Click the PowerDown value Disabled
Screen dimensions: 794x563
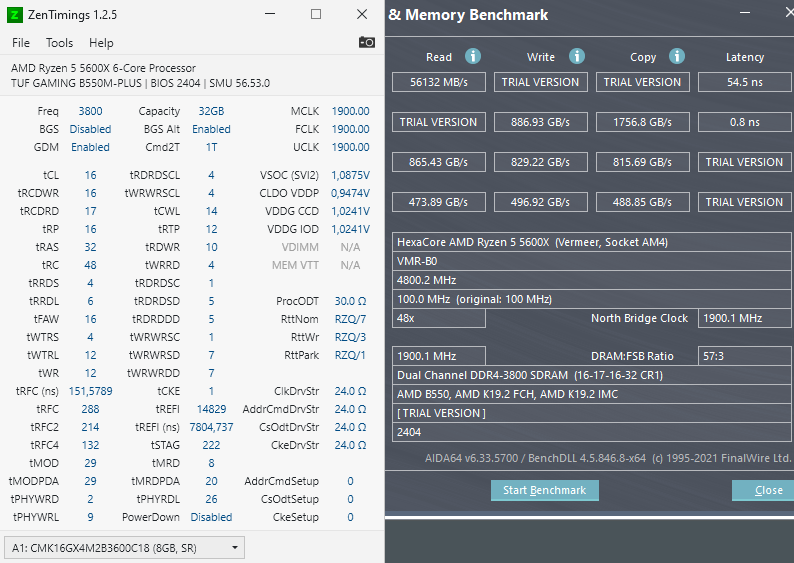[211, 517]
